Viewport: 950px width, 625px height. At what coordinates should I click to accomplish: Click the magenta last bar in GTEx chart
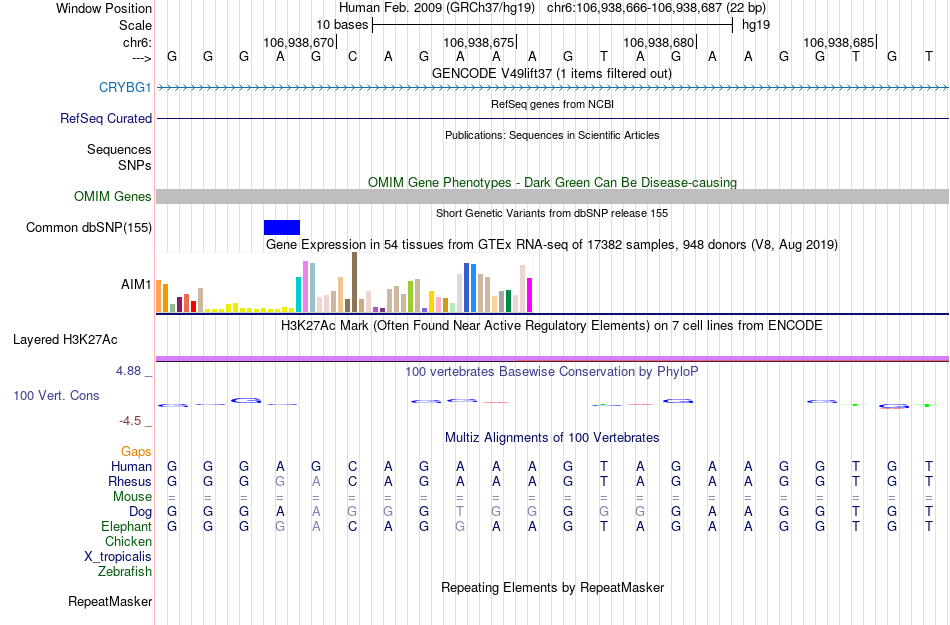pyautogui.click(x=530, y=296)
